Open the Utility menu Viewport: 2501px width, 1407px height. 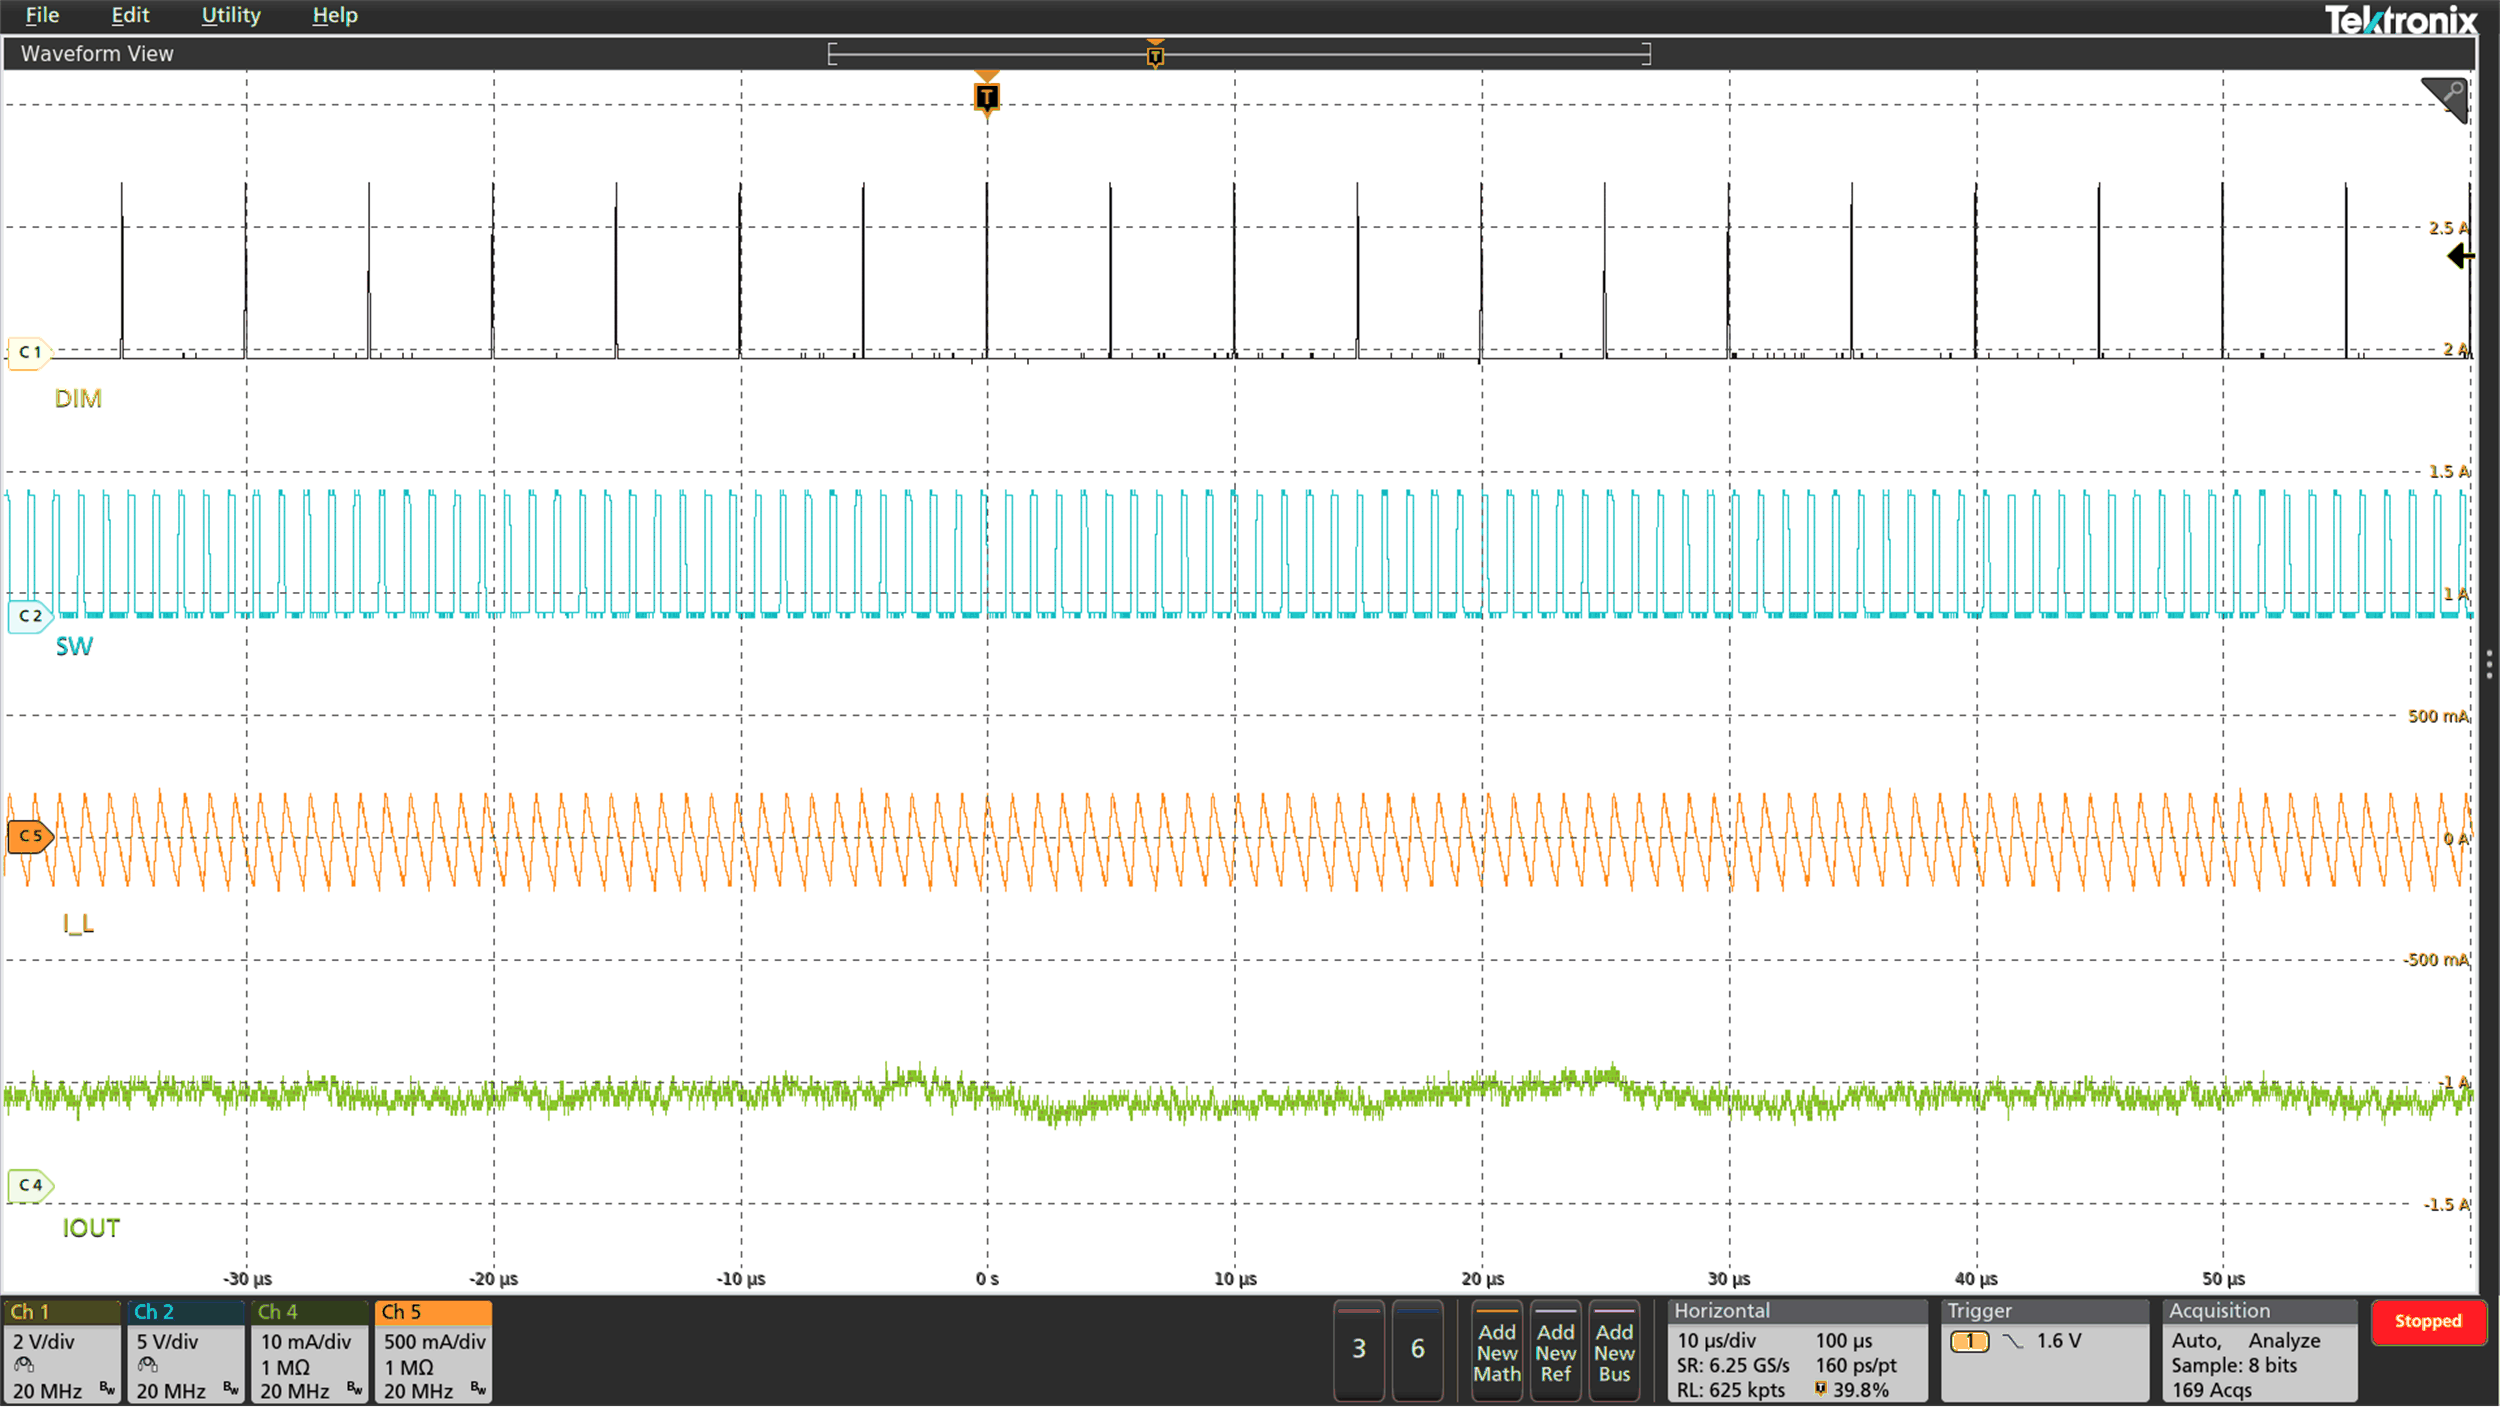pyautogui.click(x=231, y=15)
